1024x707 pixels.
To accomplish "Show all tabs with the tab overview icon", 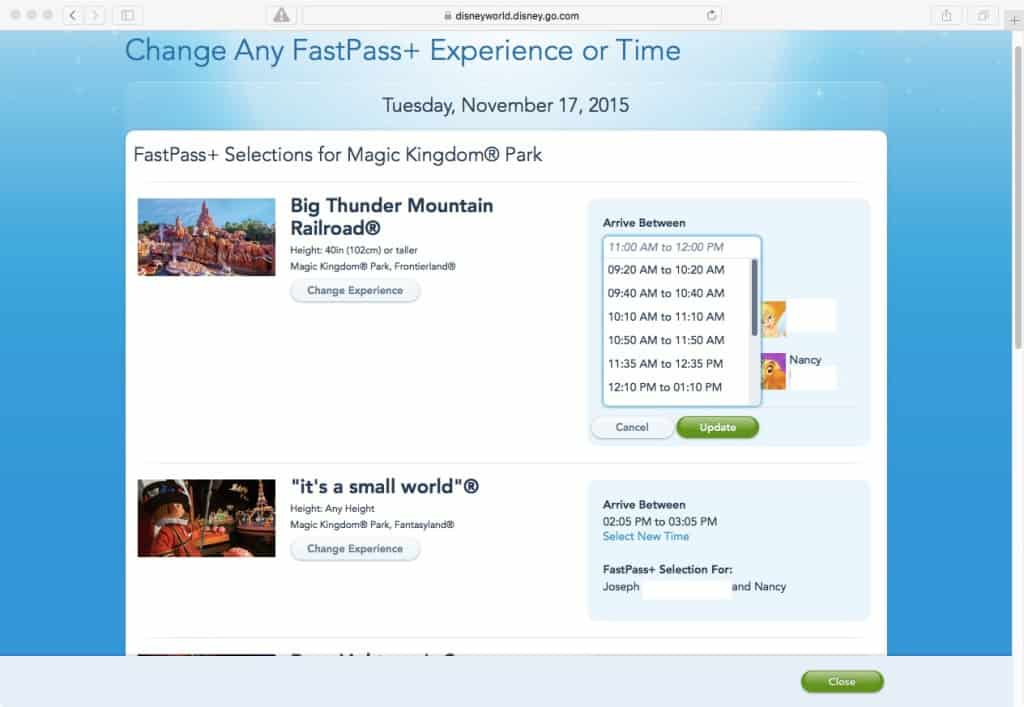I will [983, 16].
